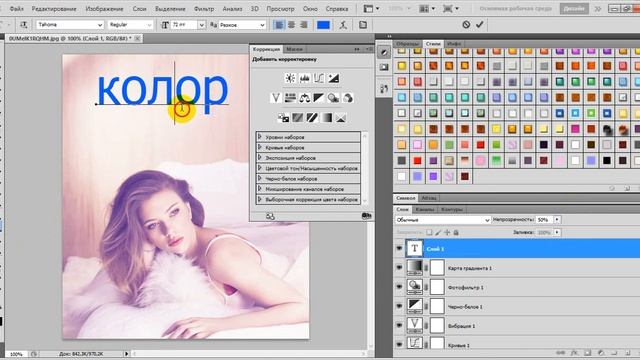This screenshot has height=360, width=640.
Task: Click the Exposure adjustment icon
Action: point(333,78)
